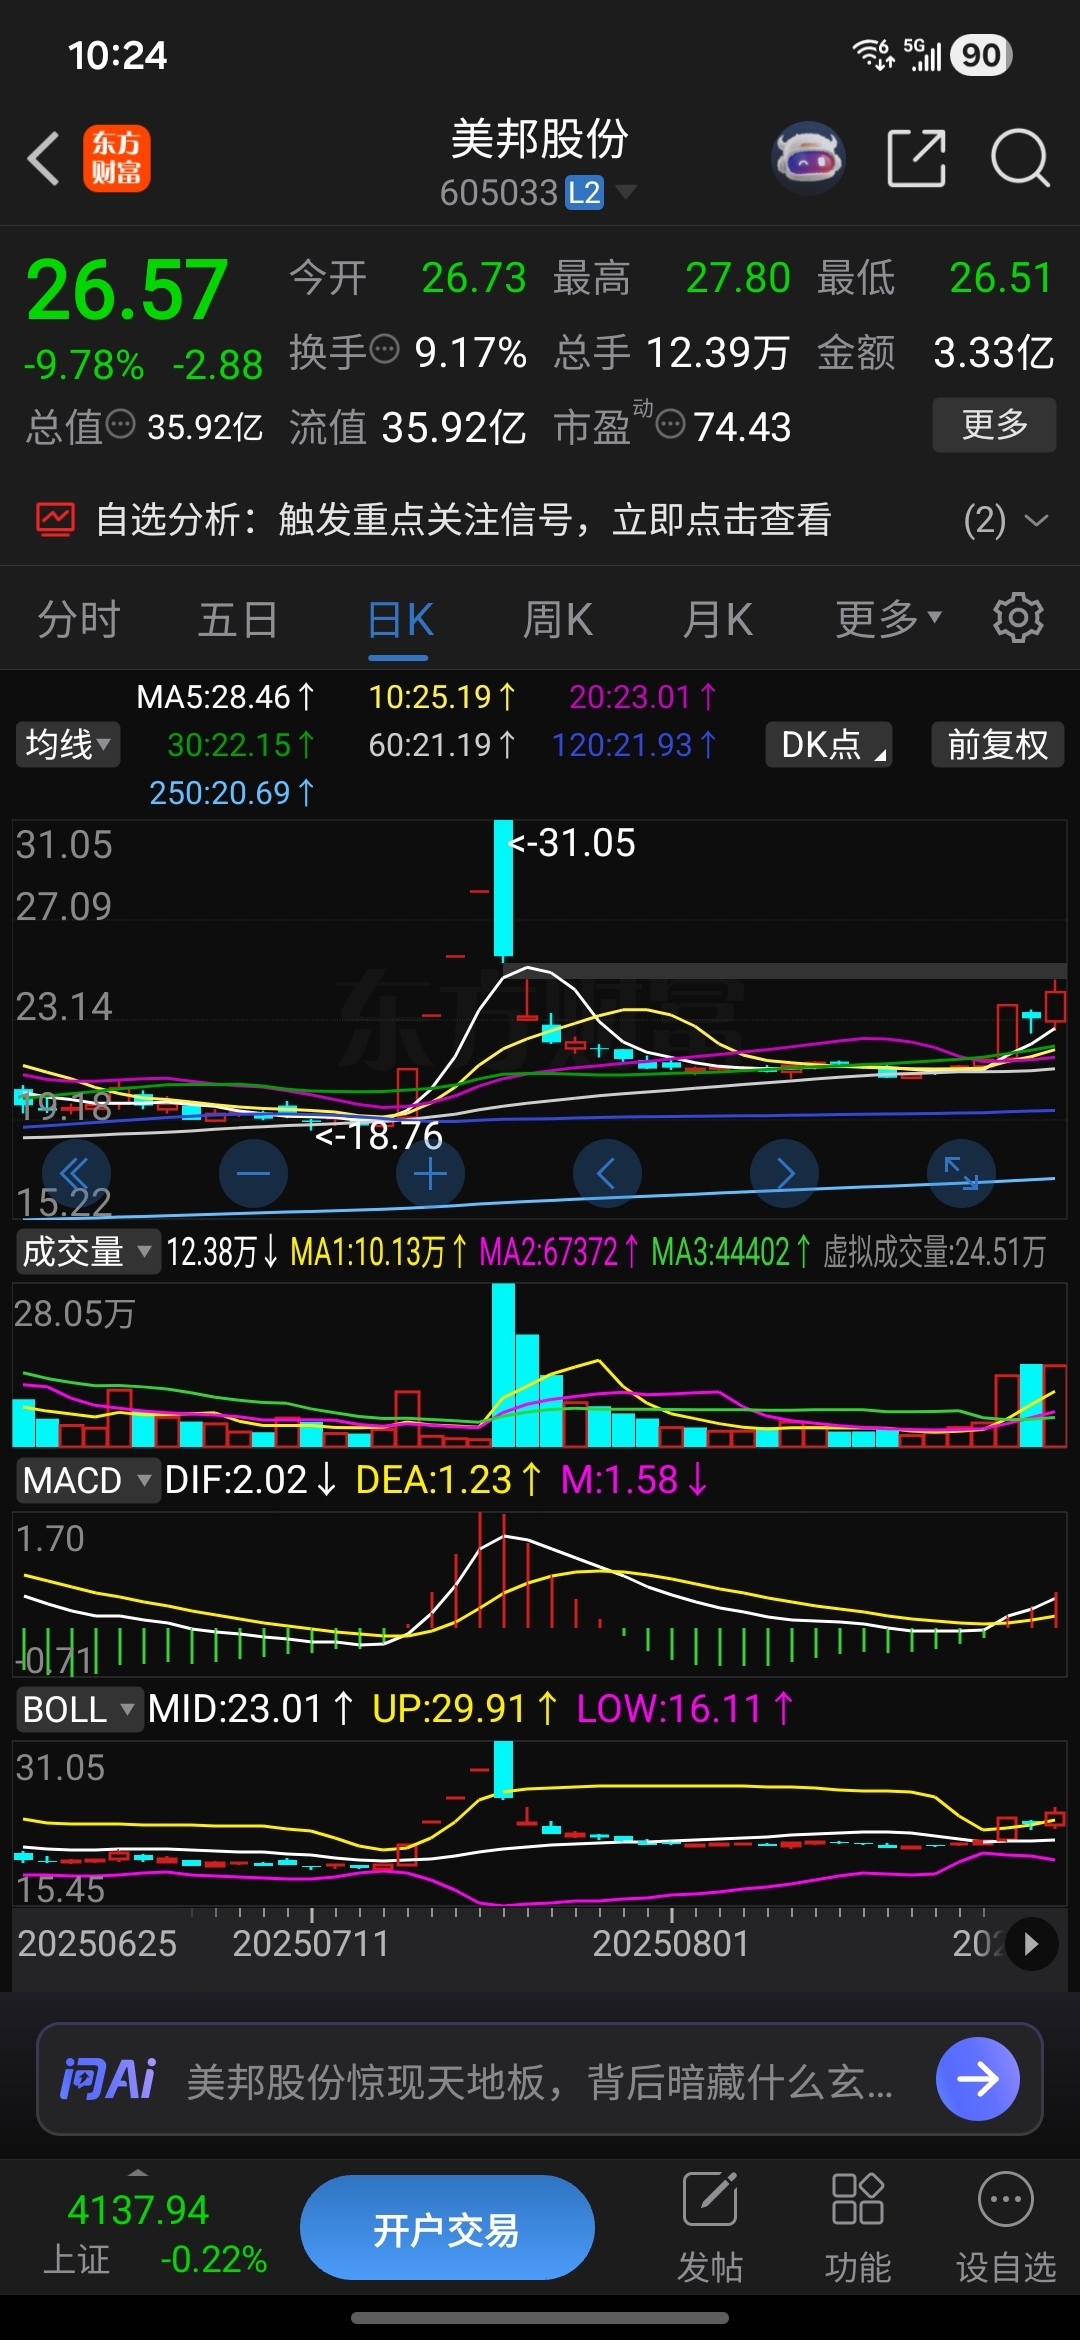
Task: Expand chart to fullscreen icon
Action: point(961,1173)
